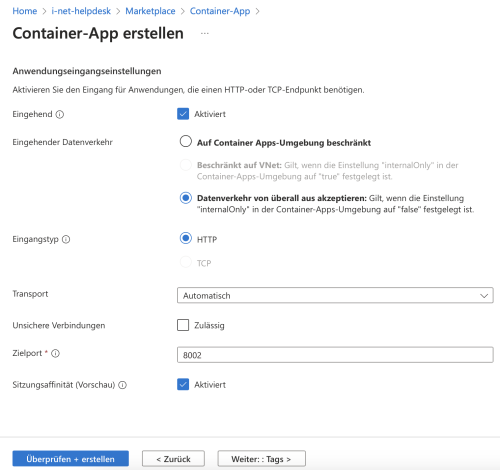Click info icon next to Zielport
This screenshot has width=500, height=470.
tap(55, 353)
